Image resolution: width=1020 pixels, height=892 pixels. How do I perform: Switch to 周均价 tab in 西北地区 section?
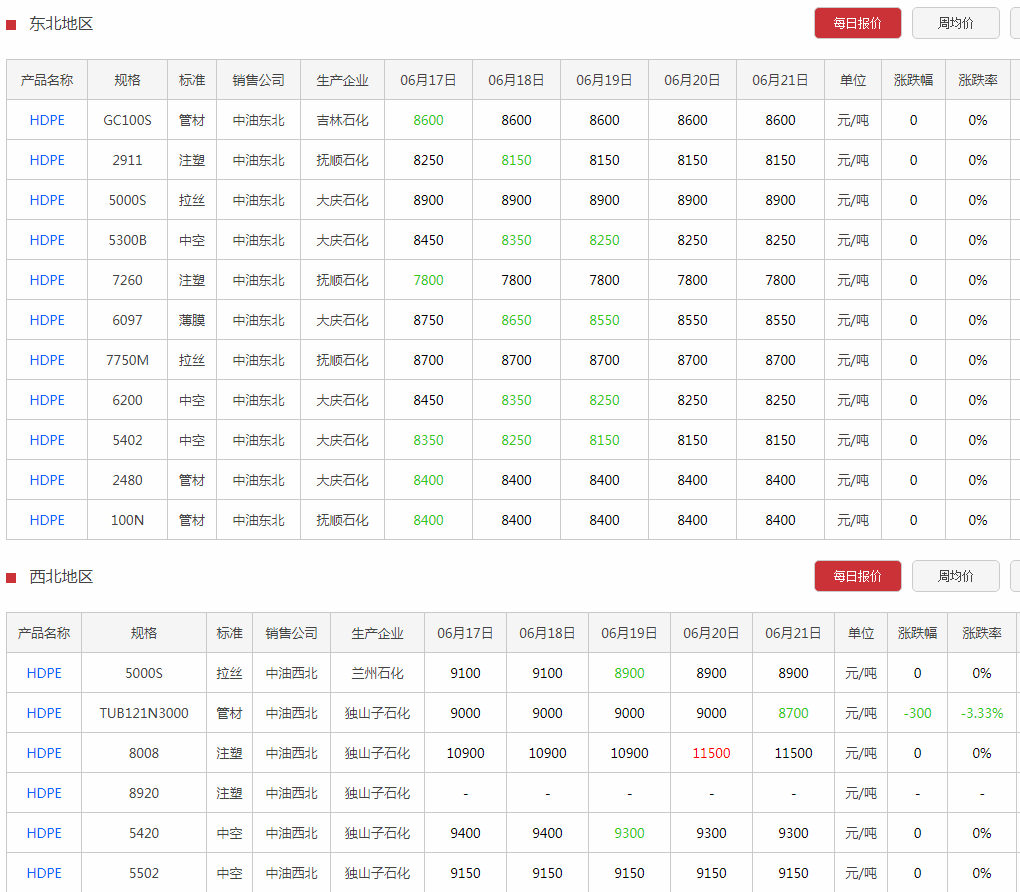955,576
